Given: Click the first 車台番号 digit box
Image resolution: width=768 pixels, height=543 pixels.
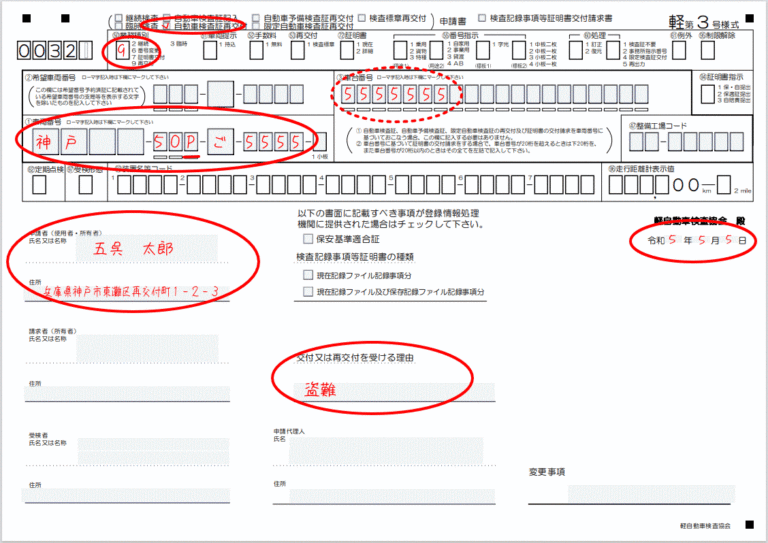Looking at the screenshot, I should [x=347, y=94].
